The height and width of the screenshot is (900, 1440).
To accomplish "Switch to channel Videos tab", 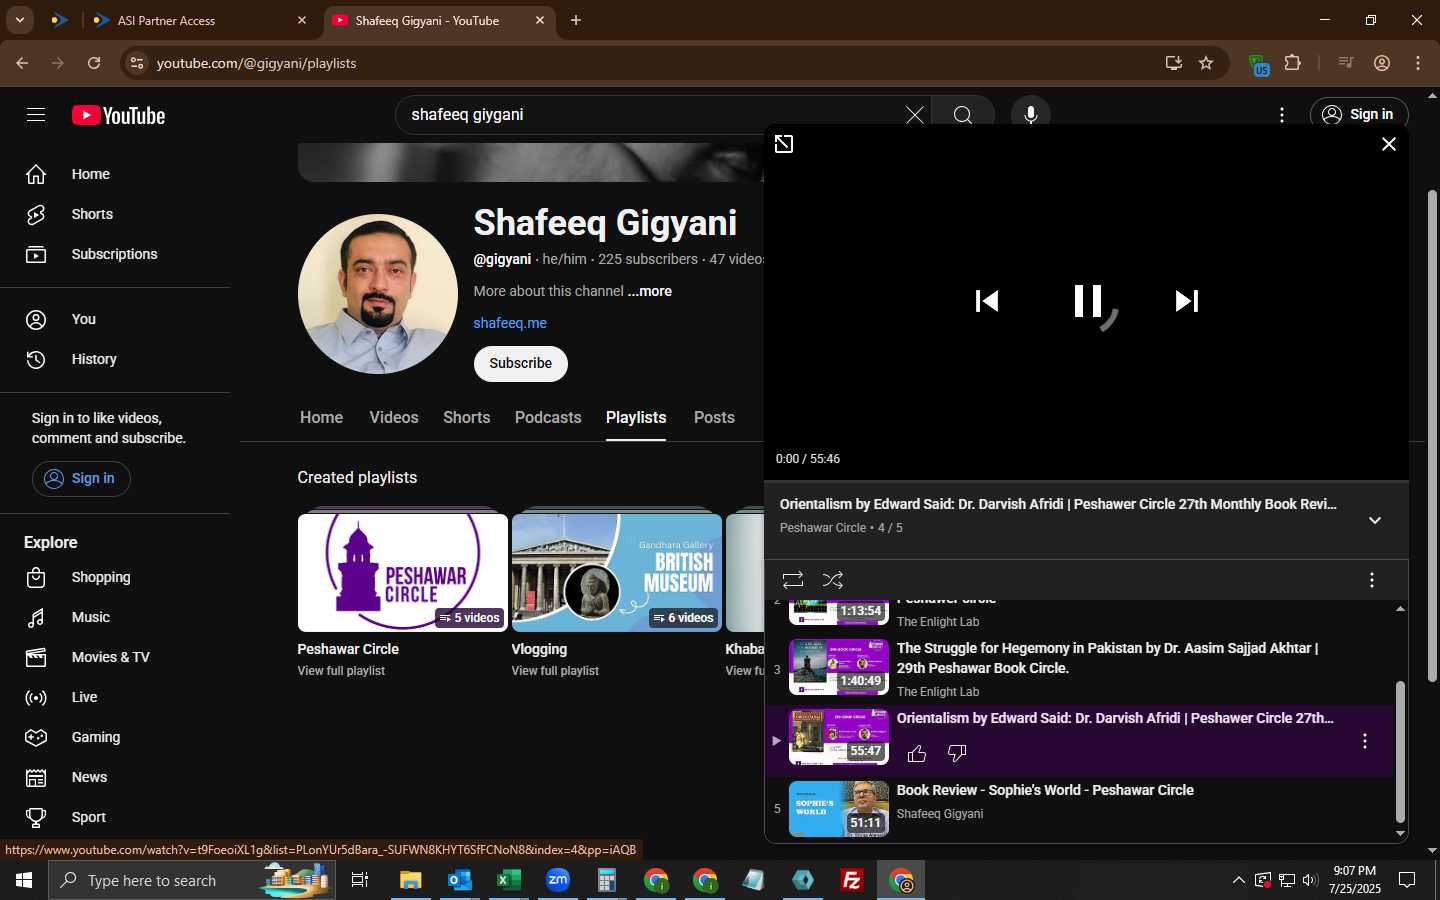I will 394,418.
